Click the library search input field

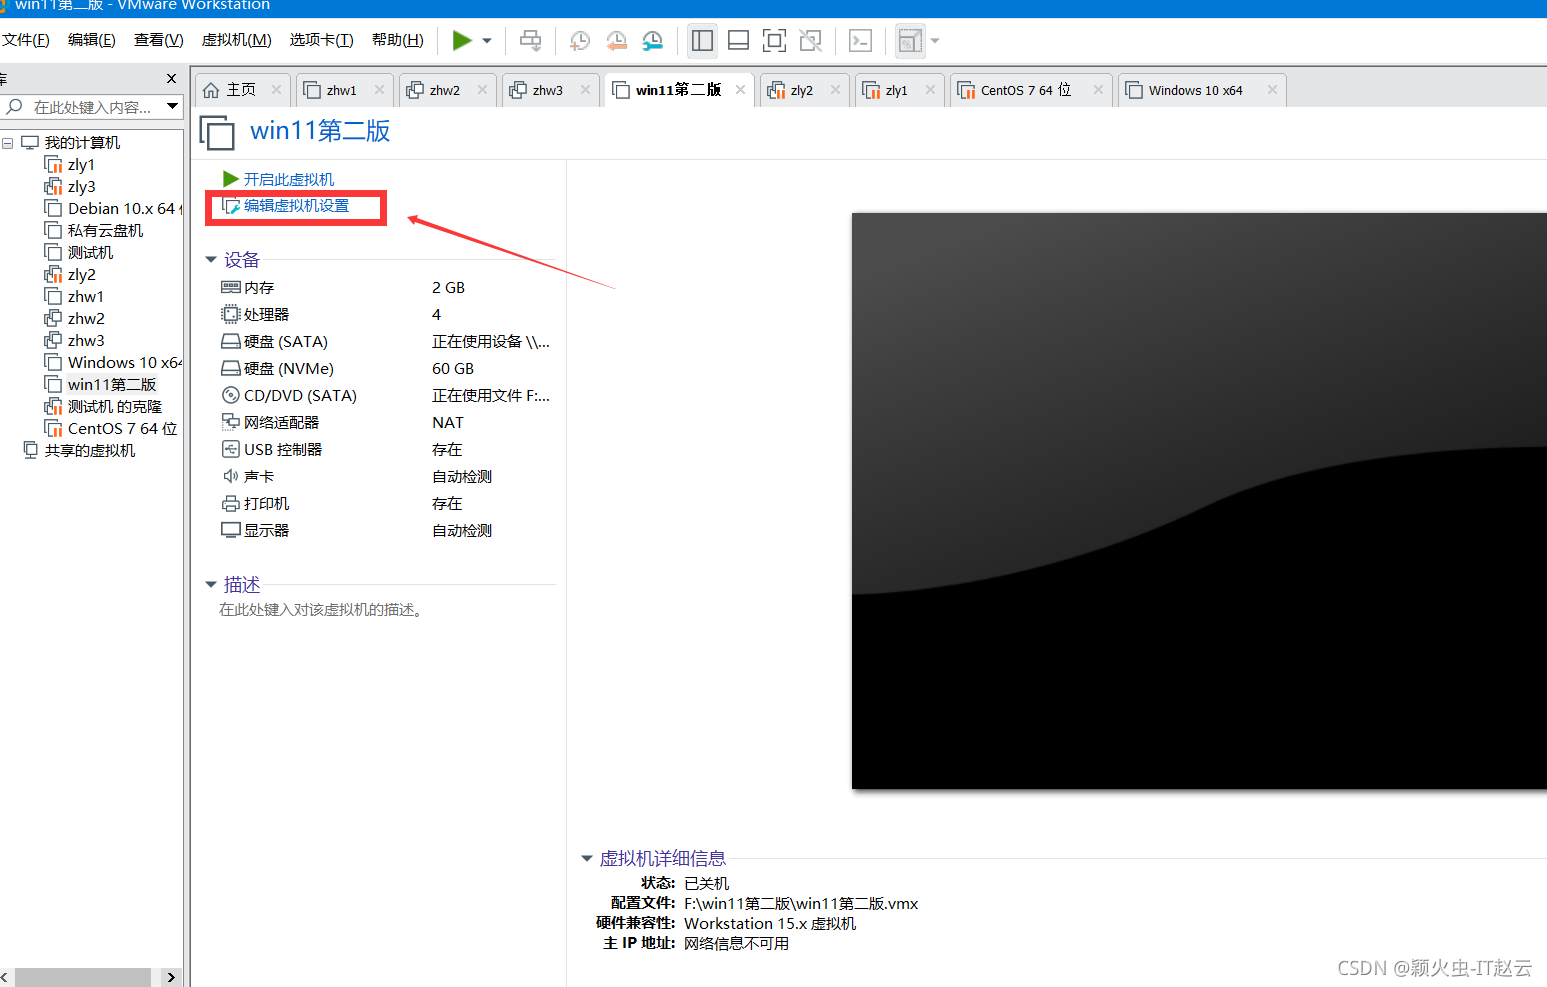click(x=93, y=107)
